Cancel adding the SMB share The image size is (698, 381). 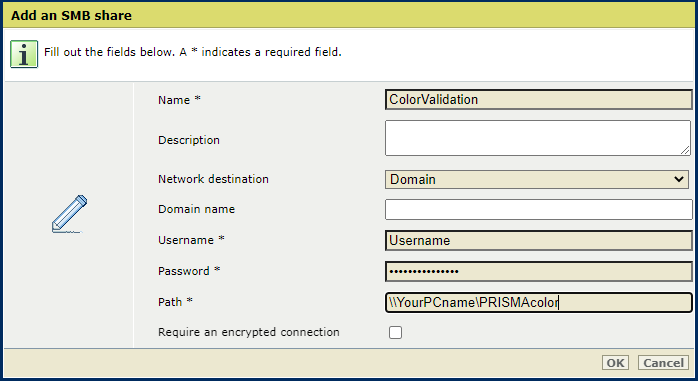663,363
